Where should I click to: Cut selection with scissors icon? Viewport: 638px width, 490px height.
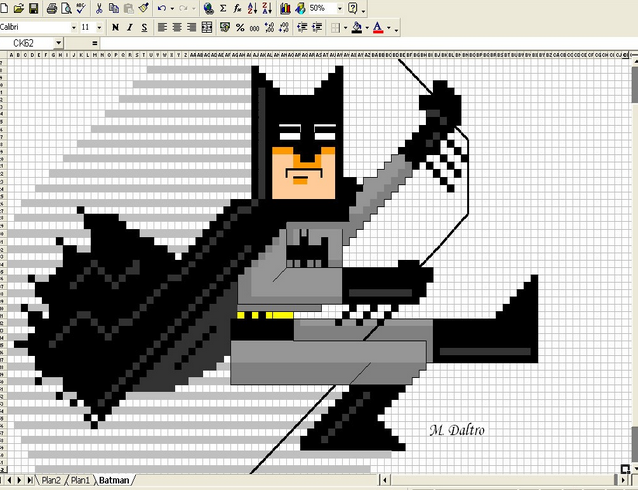(99, 8)
